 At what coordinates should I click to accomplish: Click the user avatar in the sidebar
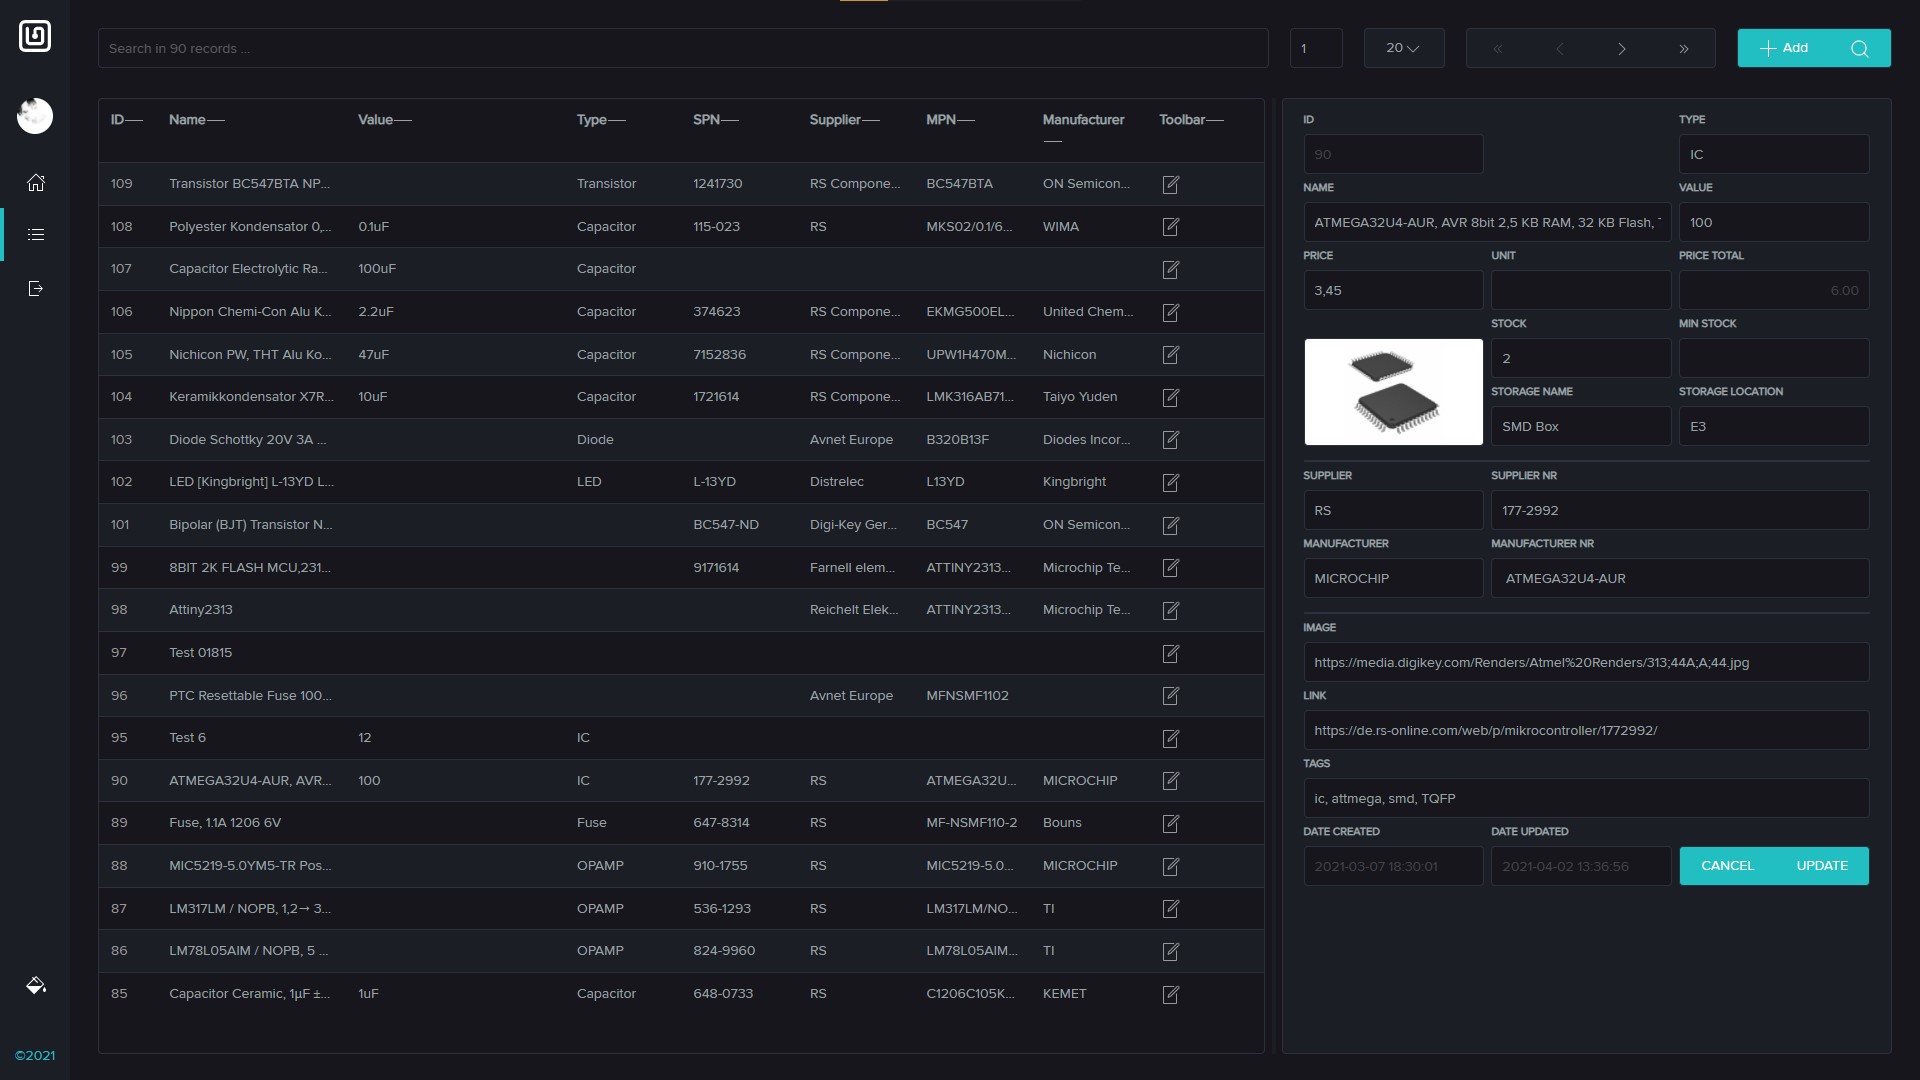tap(35, 115)
